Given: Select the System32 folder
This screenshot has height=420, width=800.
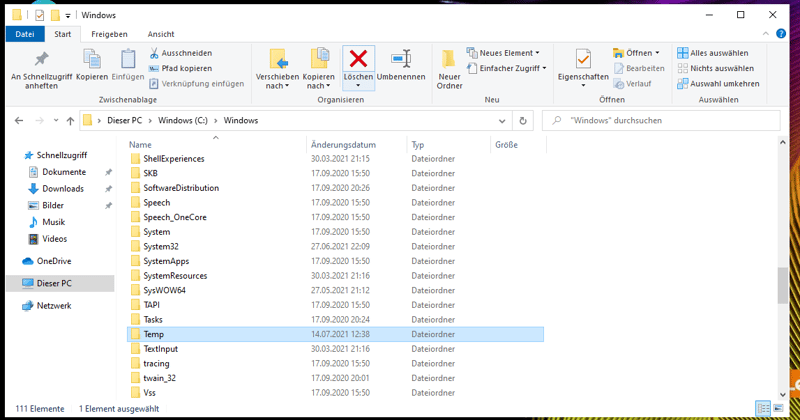Looking at the screenshot, I should point(160,246).
